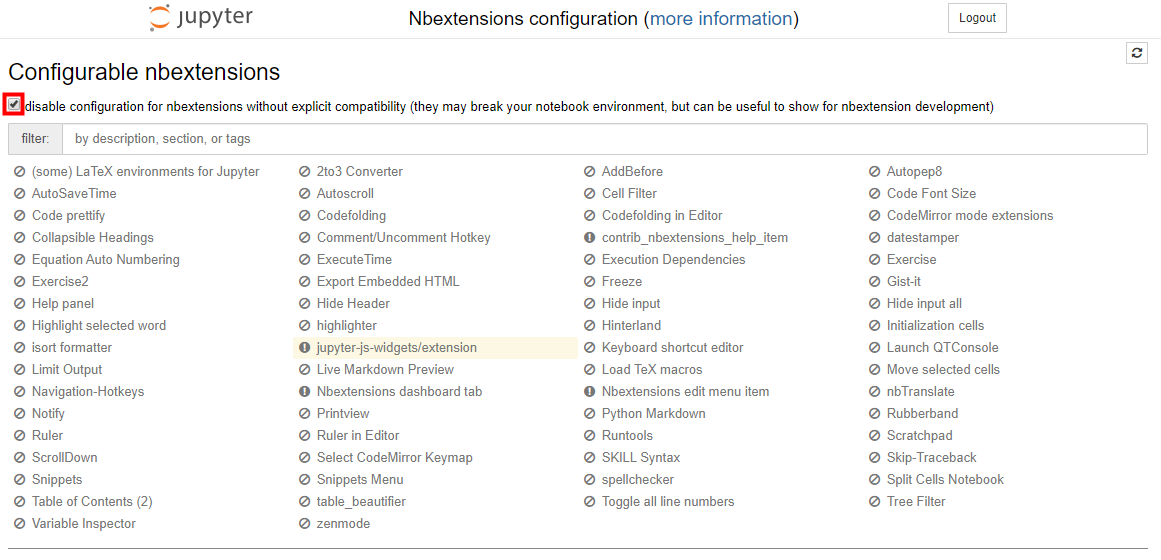Open Execution Dependencies entry
The height and width of the screenshot is (560, 1161).
(x=674, y=260)
